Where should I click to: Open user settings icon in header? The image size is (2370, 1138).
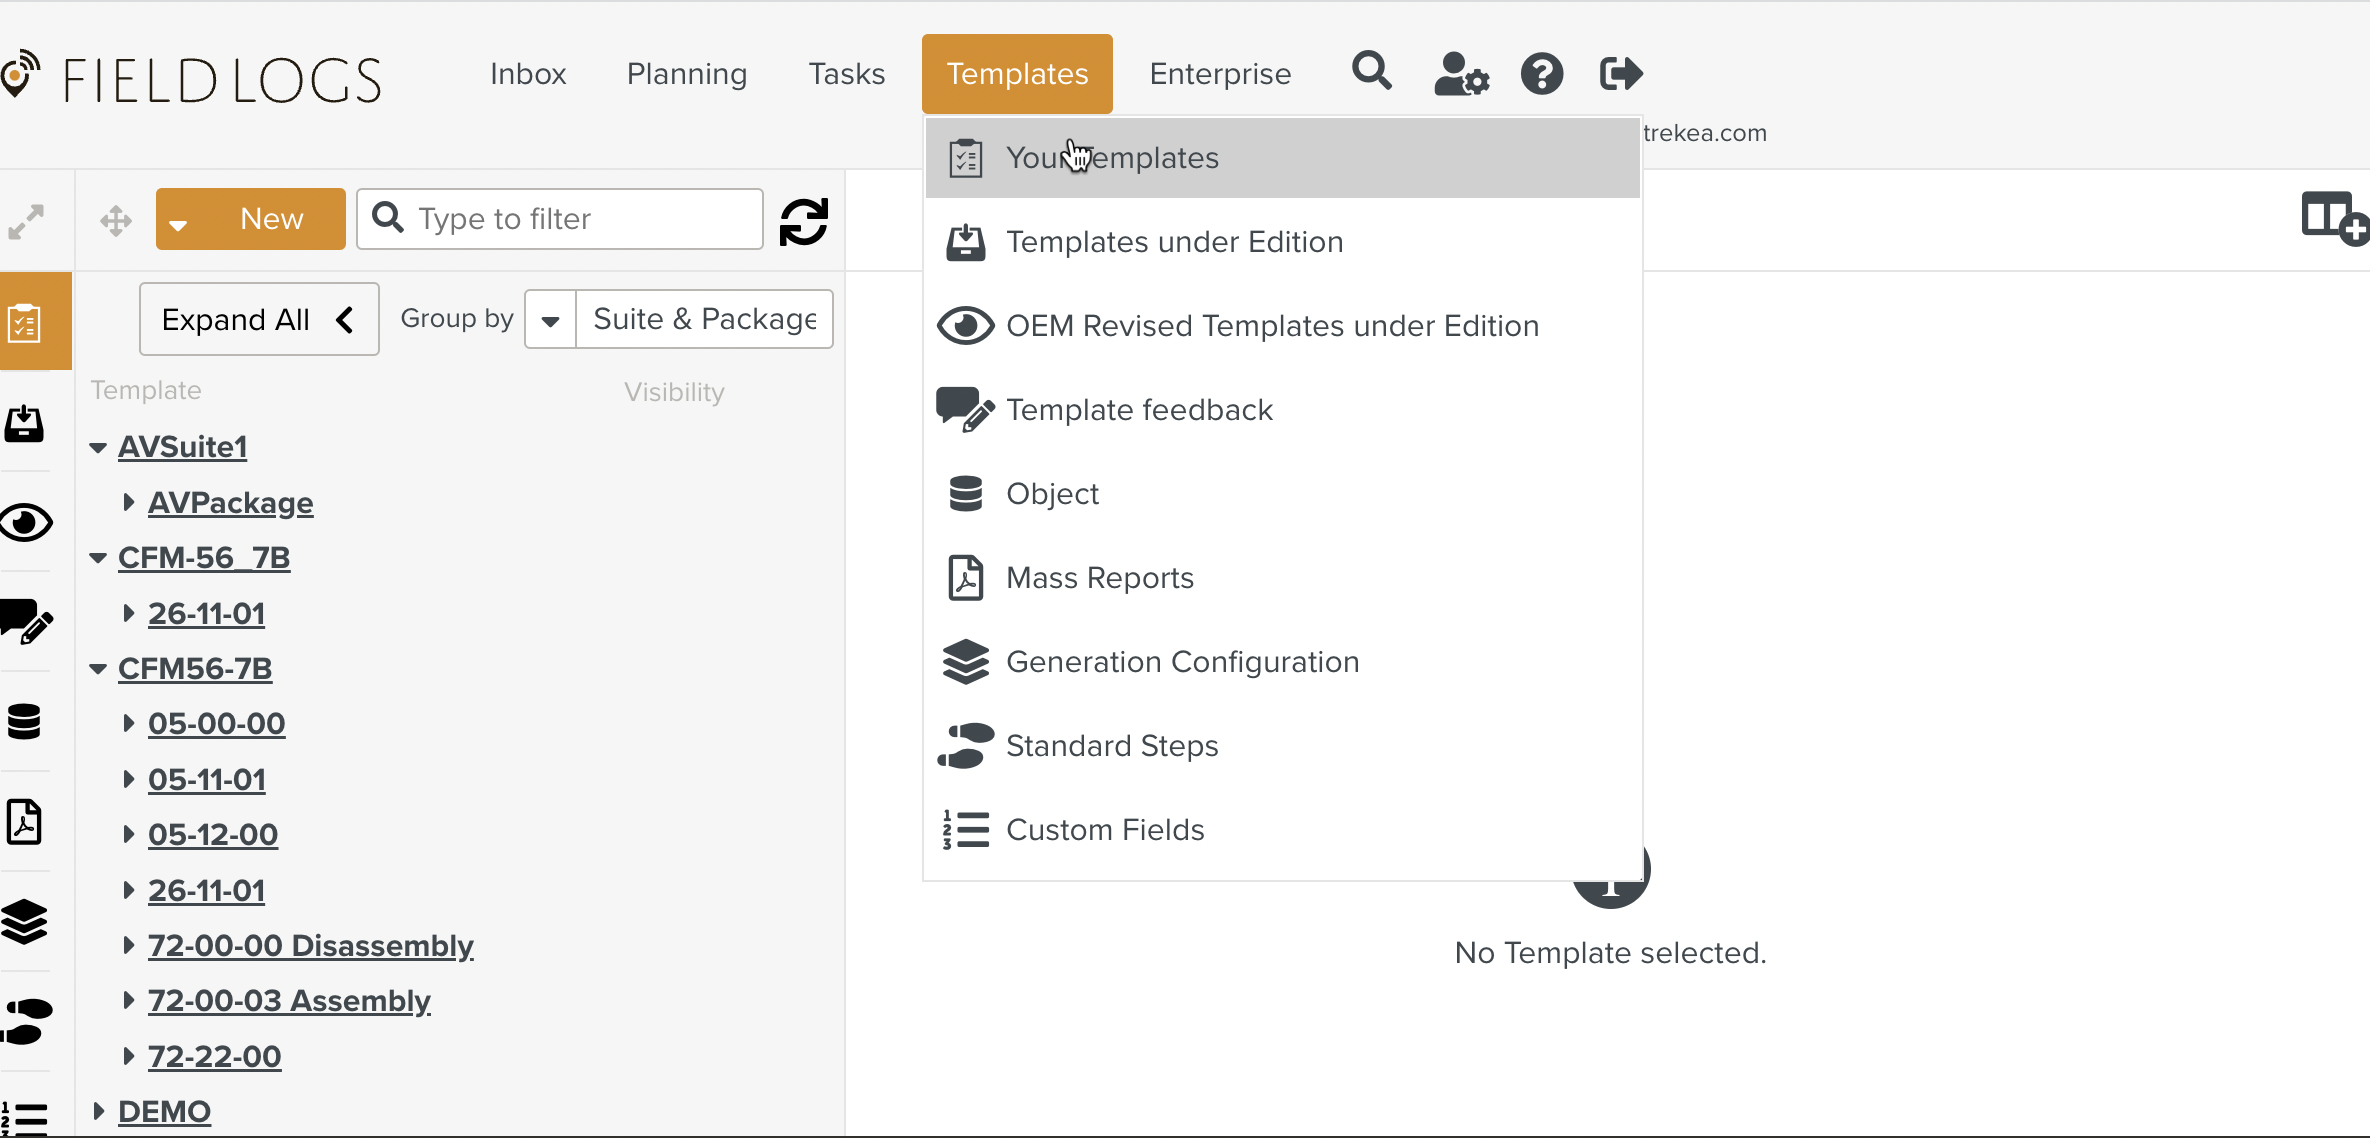(x=1461, y=74)
